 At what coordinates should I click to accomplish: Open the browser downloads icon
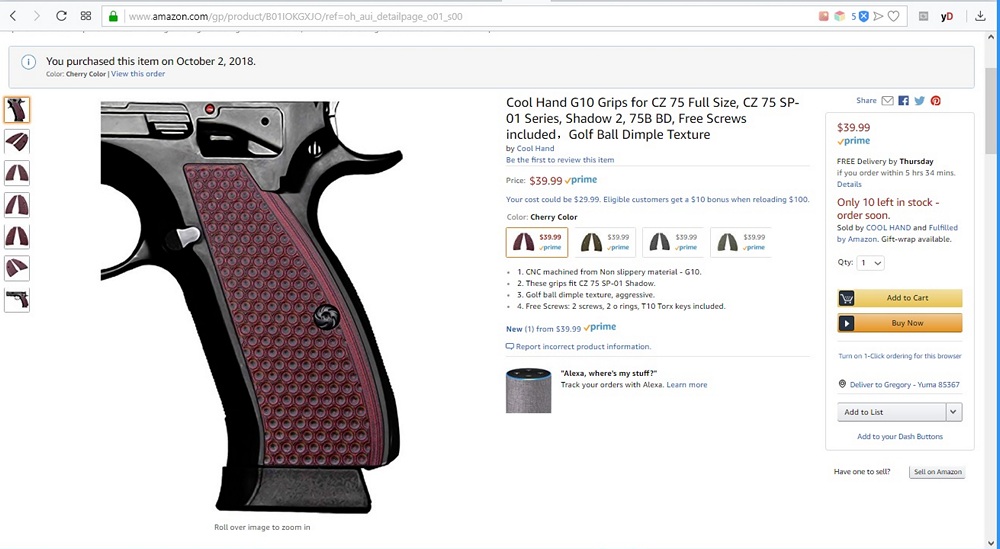click(980, 16)
